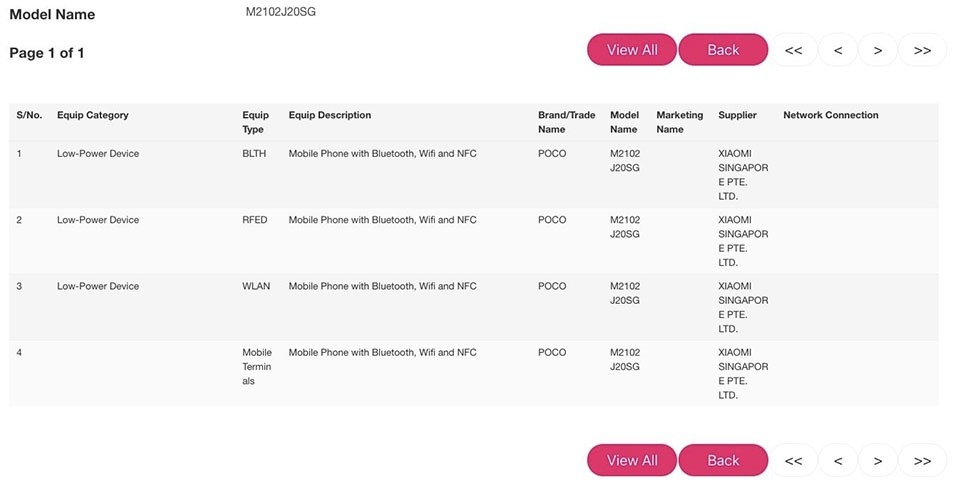Select the Equip Description column header
This screenshot has height=489, width=960.
pyautogui.click(x=329, y=115)
